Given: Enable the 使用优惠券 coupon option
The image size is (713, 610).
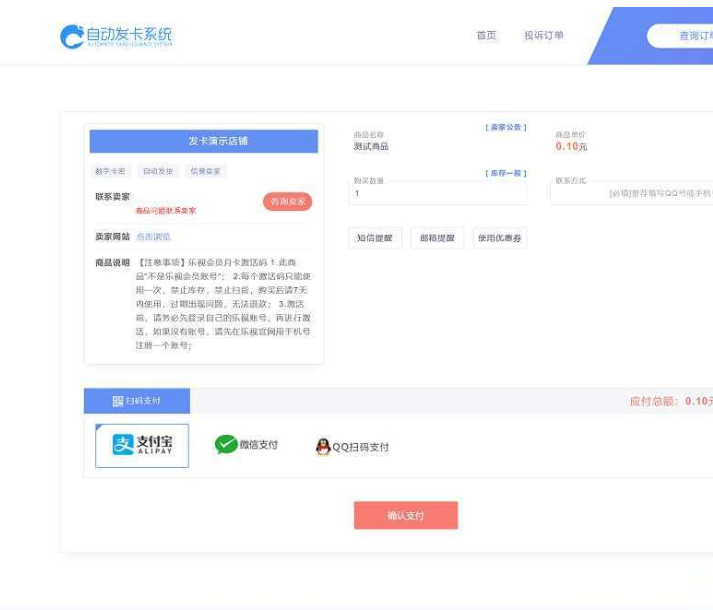Looking at the screenshot, I should pyautogui.click(x=499, y=238).
